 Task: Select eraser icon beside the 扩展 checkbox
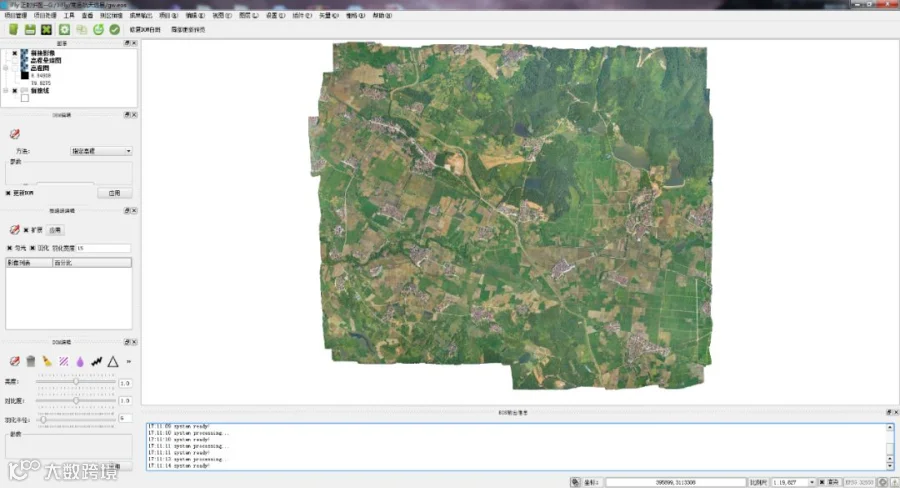coord(14,230)
